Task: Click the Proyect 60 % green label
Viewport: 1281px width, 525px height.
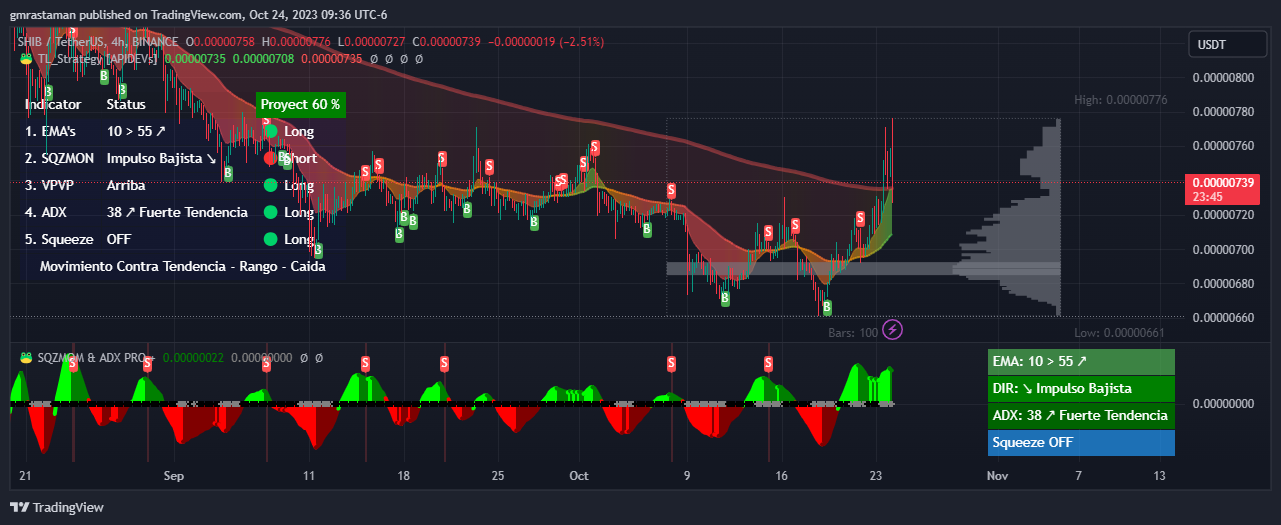Action: [x=300, y=104]
